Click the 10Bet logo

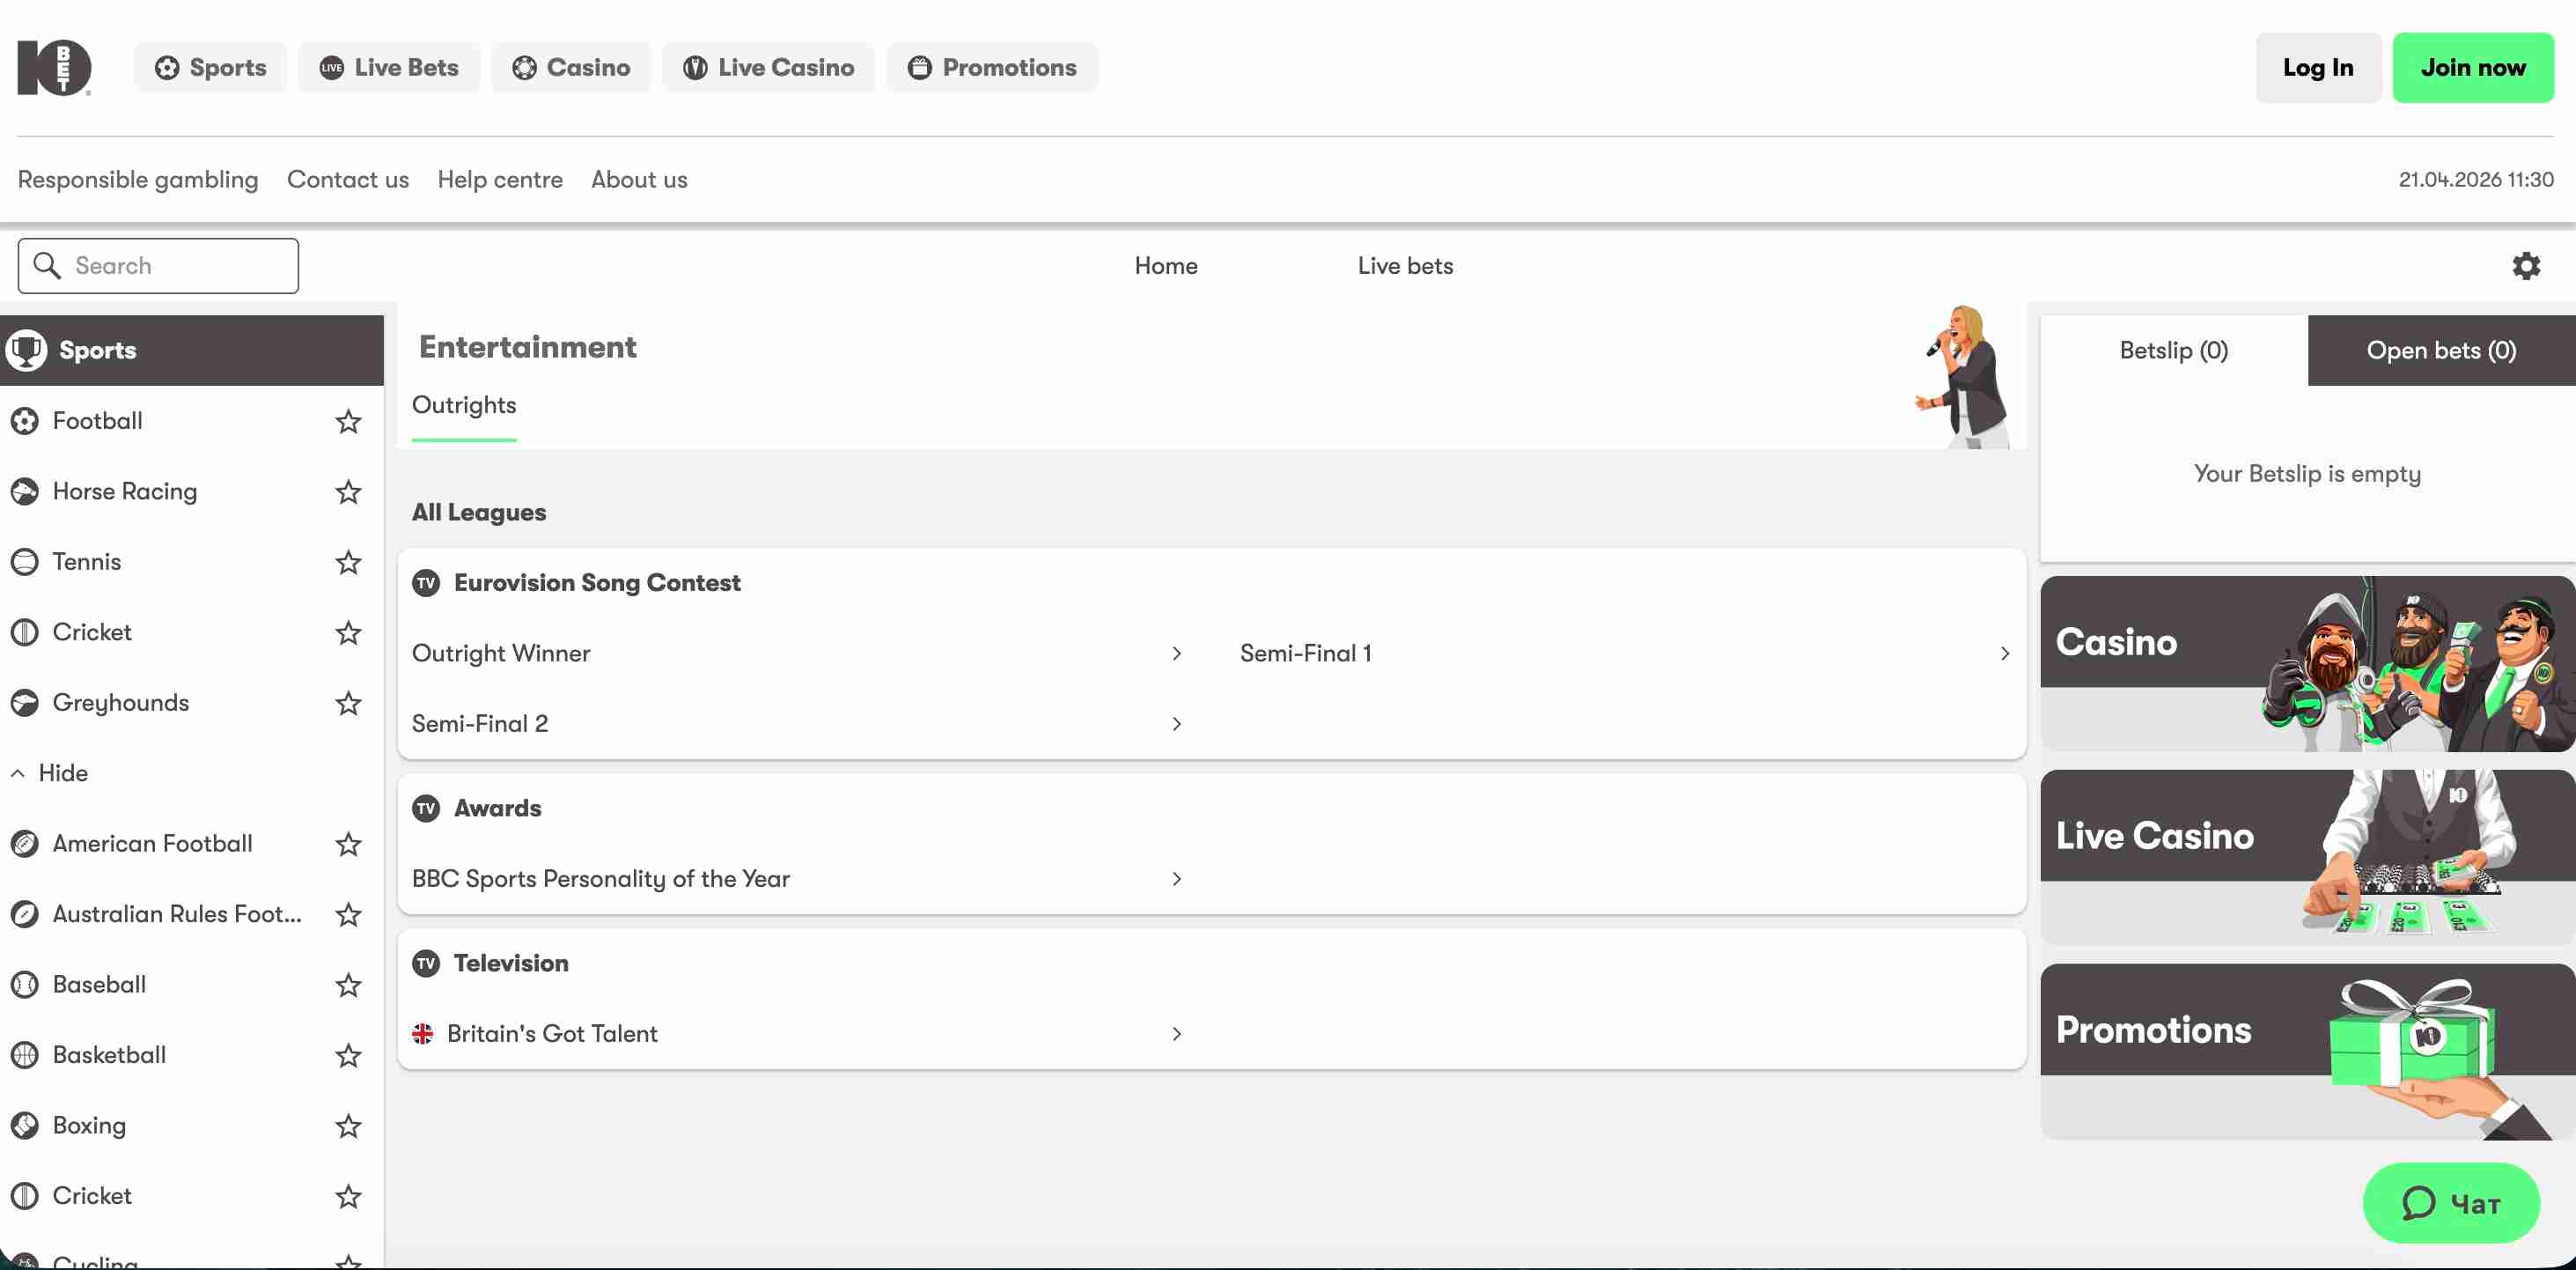(x=54, y=68)
